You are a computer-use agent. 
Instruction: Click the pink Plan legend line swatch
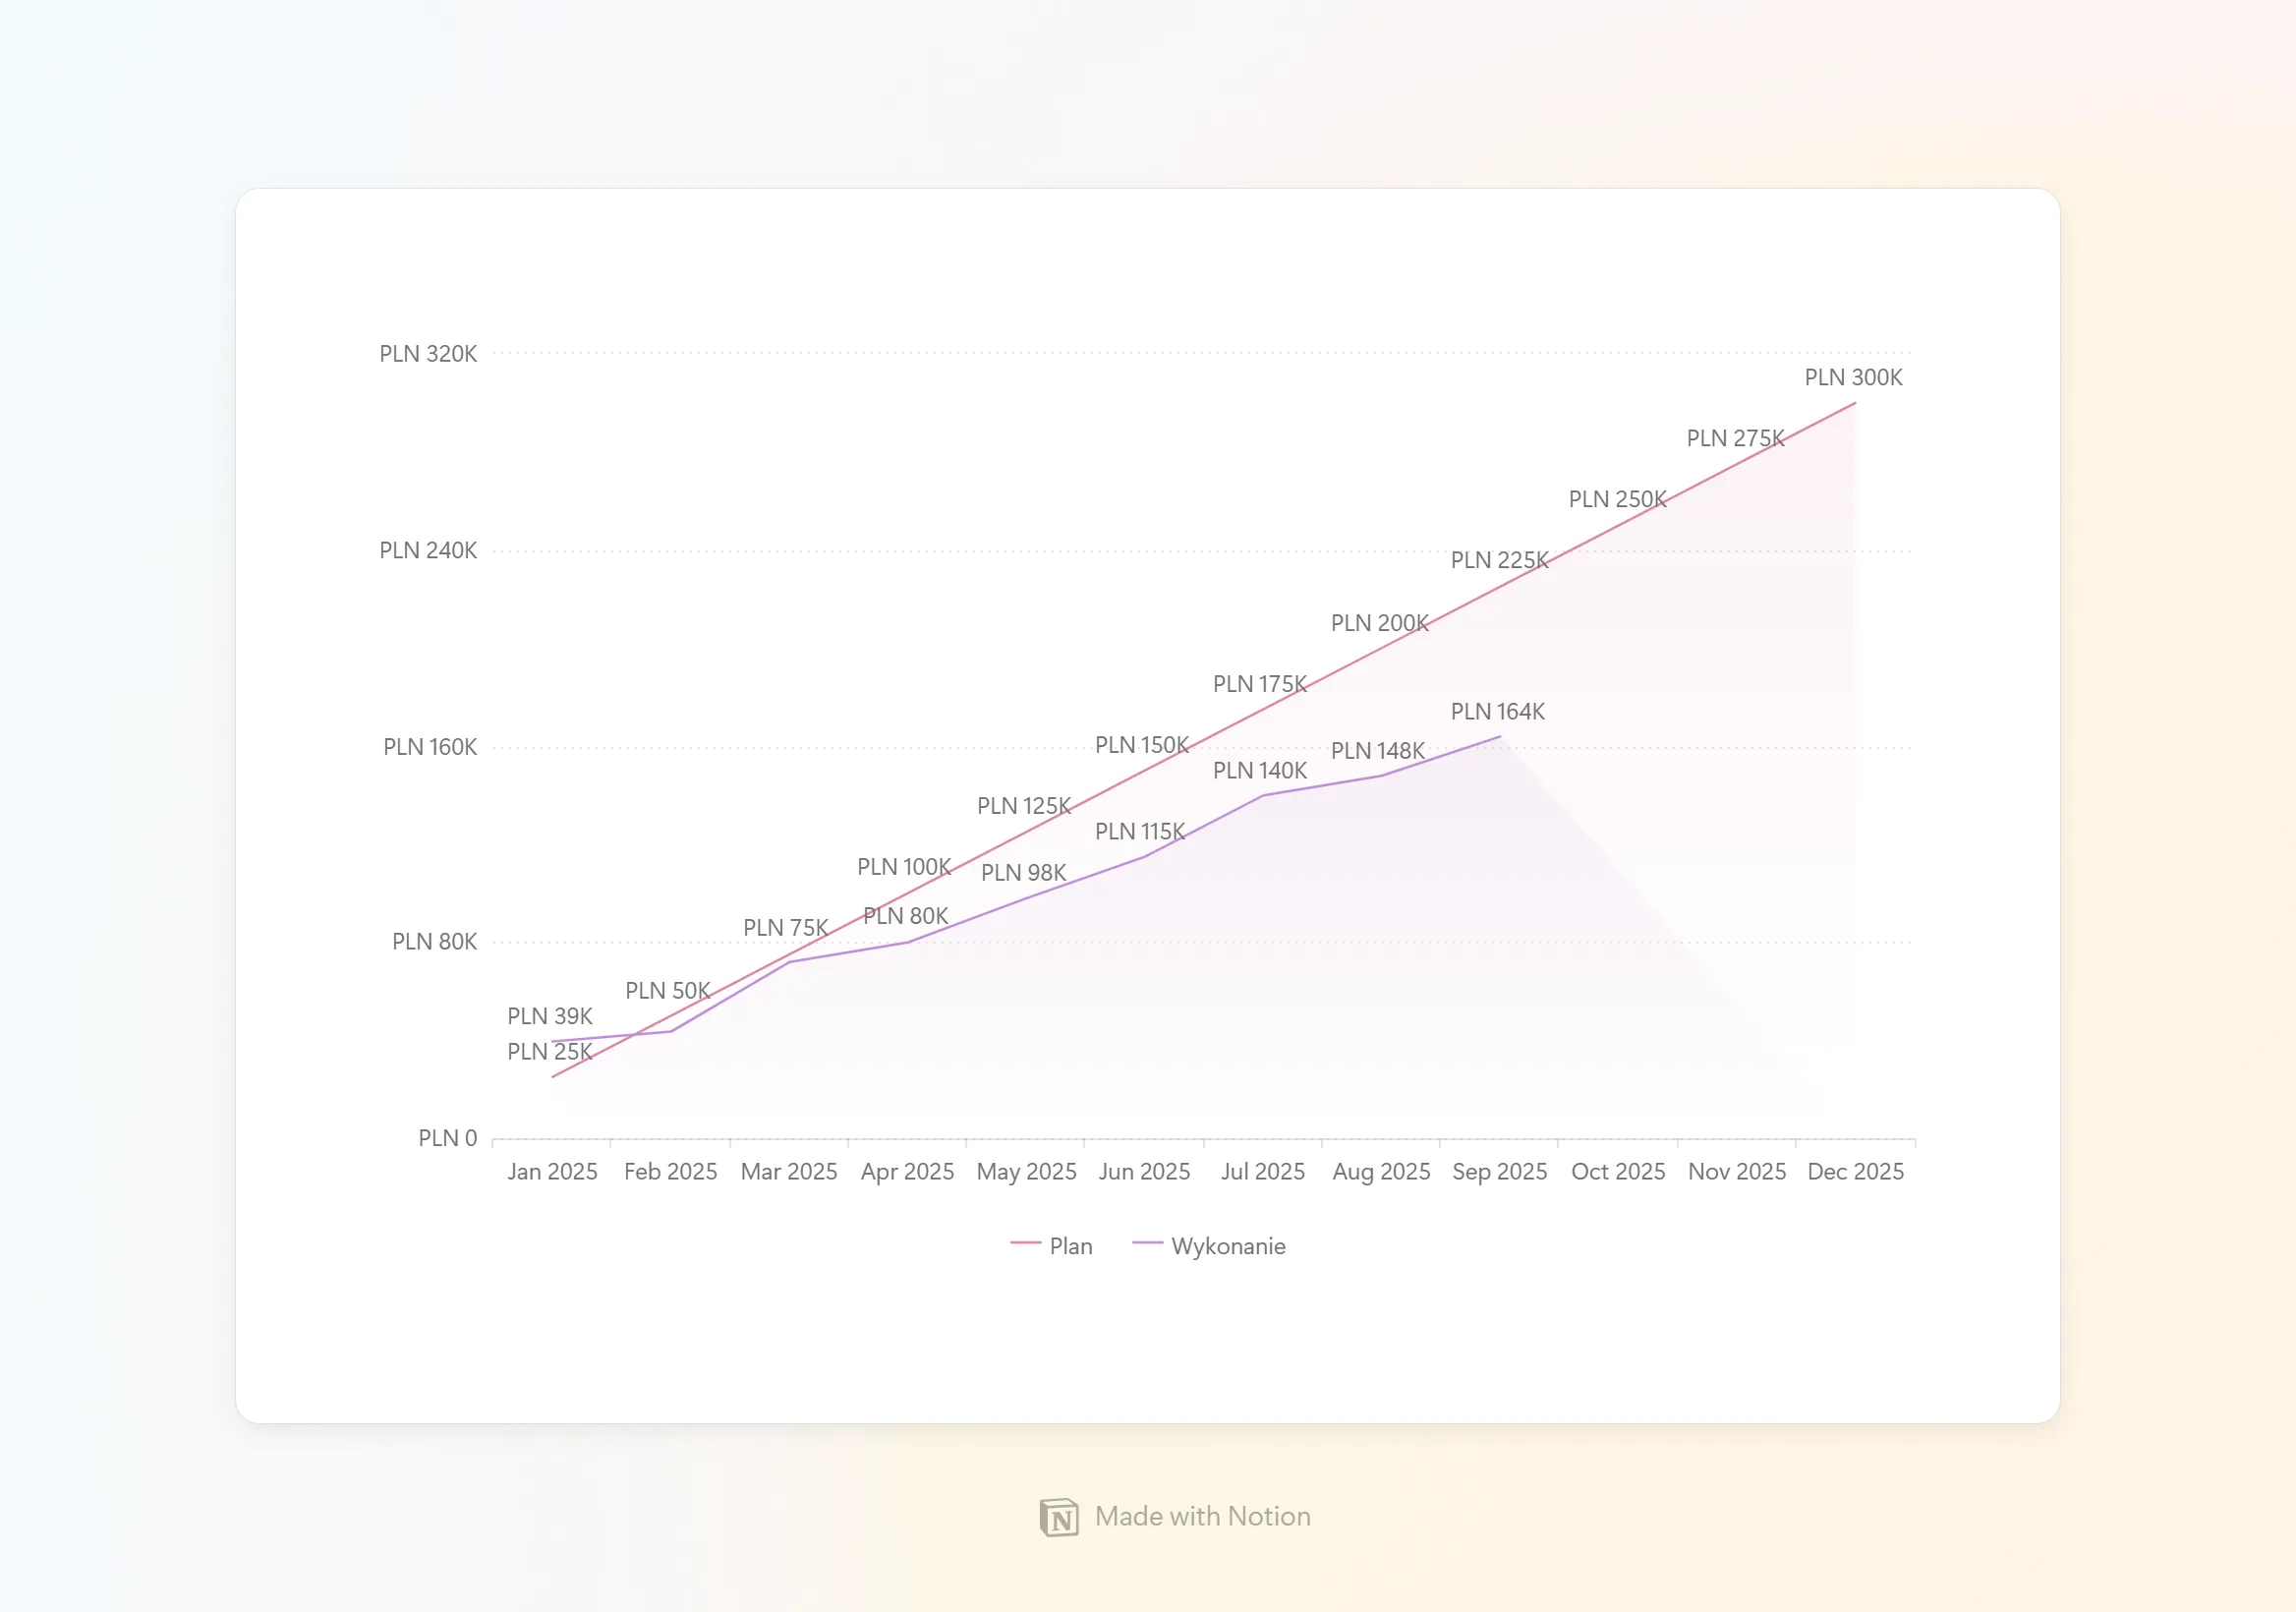[x=1026, y=1243]
